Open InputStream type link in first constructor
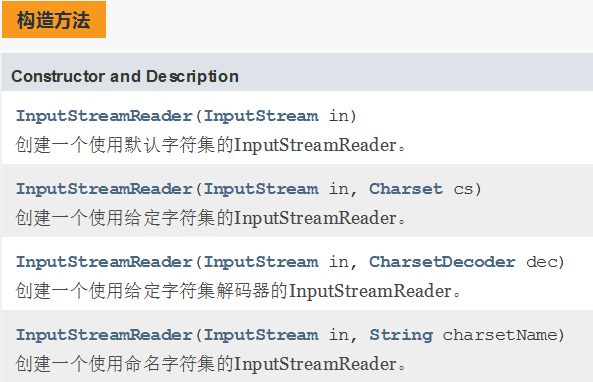The image size is (593, 382). (261, 116)
